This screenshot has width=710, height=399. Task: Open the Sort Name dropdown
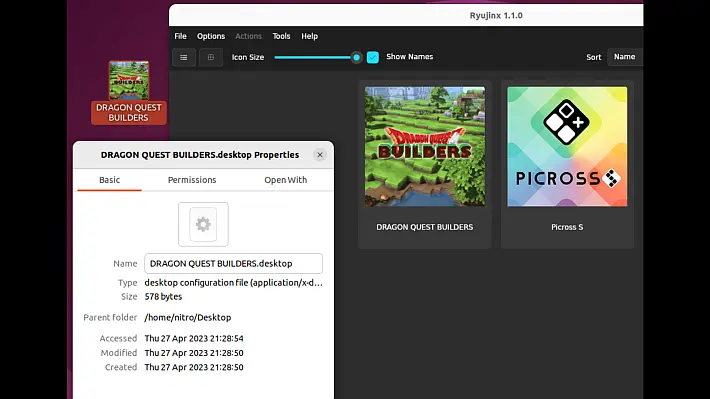[x=625, y=57]
